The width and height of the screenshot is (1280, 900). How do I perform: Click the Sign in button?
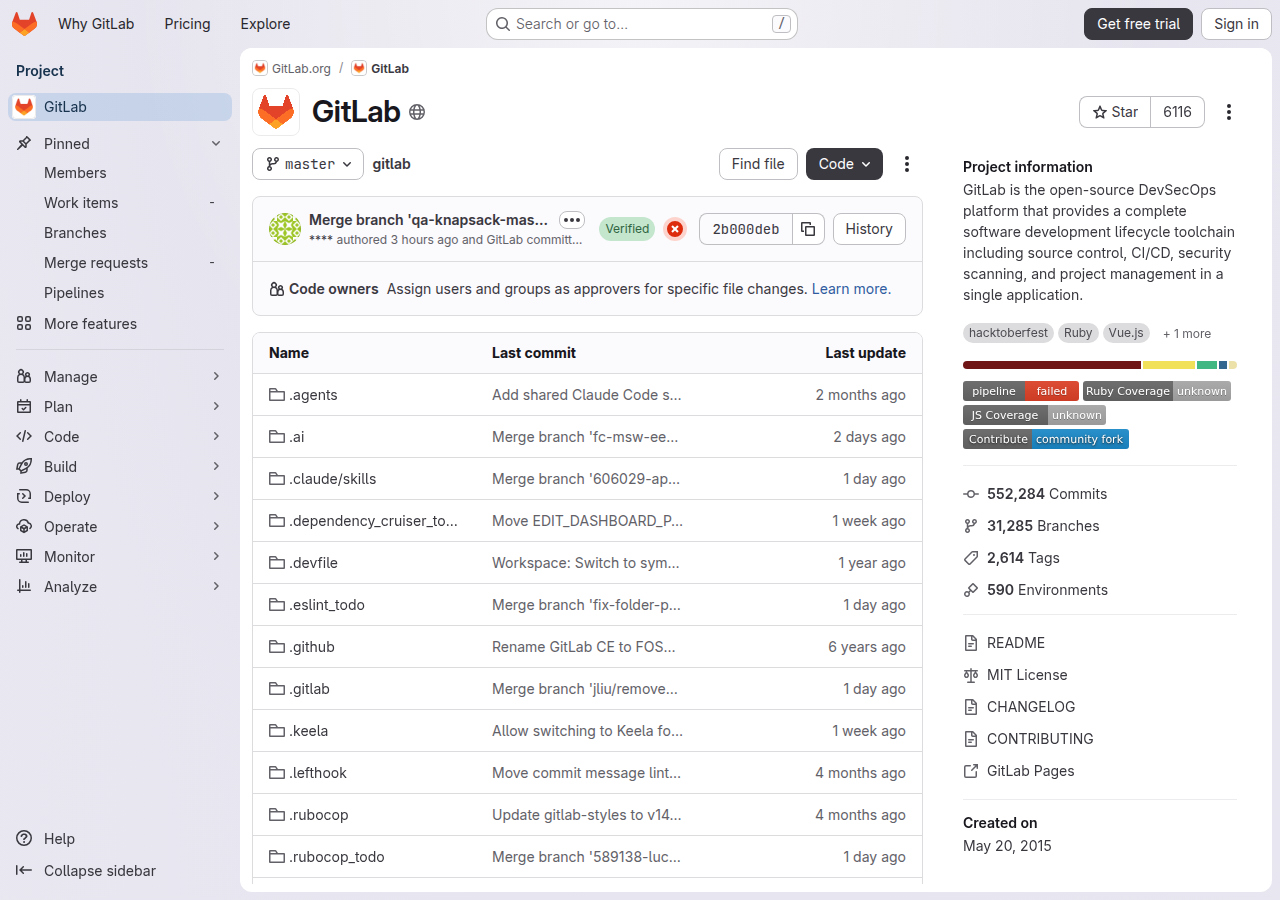pos(1236,24)
